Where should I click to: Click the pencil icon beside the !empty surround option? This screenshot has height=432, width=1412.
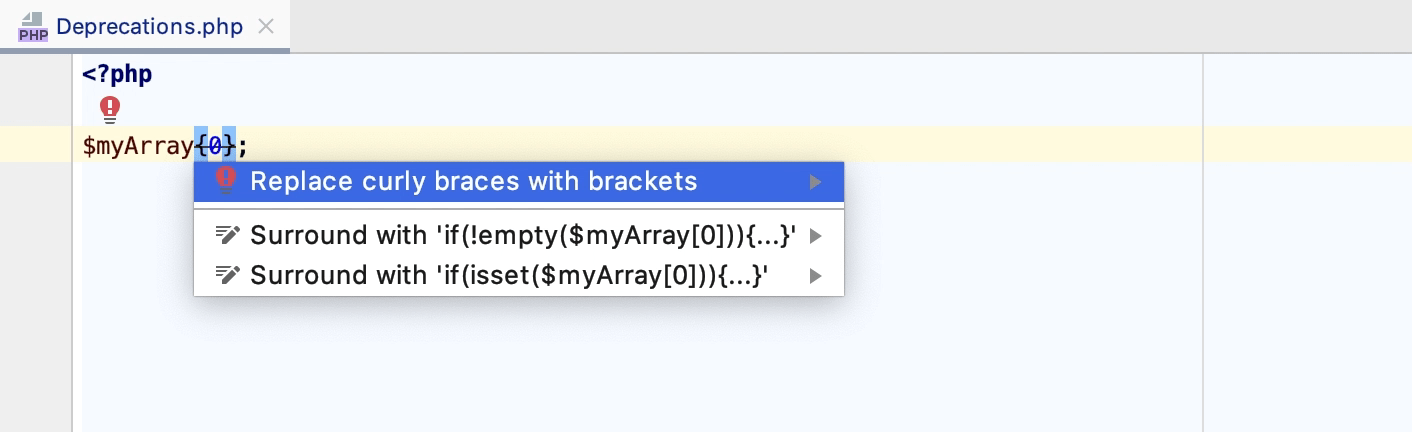tap(228, 236)
